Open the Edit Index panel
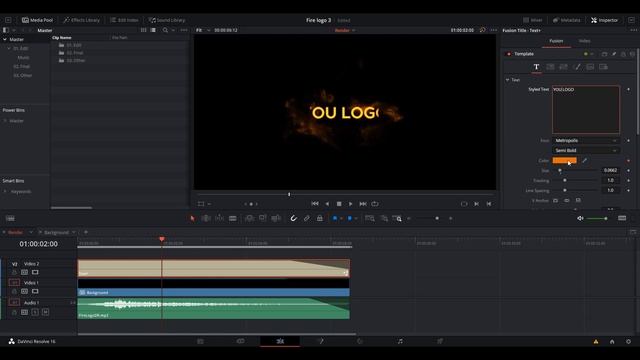640x360 pixels. click(x=124, y=20)
